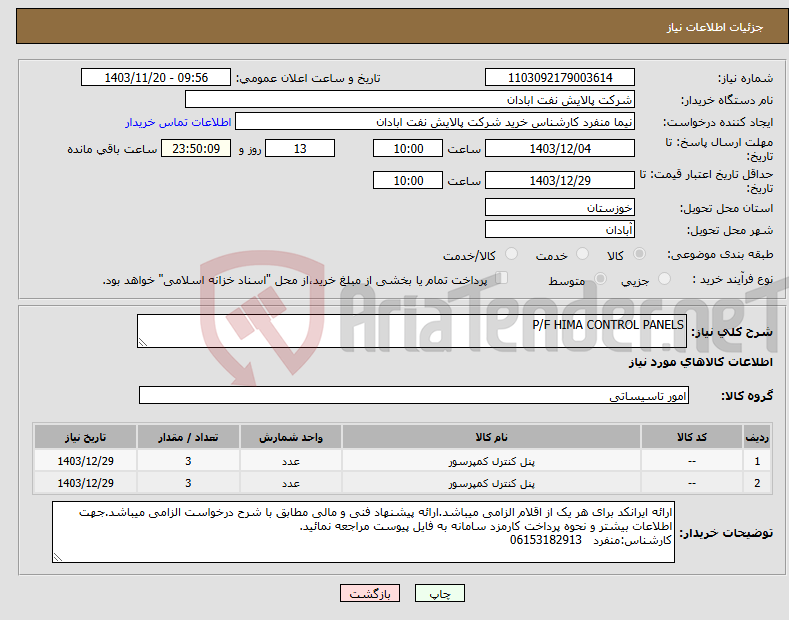The image size is (789, 620).
Task: Click the نام کالا column header
Action: point(492,437)
